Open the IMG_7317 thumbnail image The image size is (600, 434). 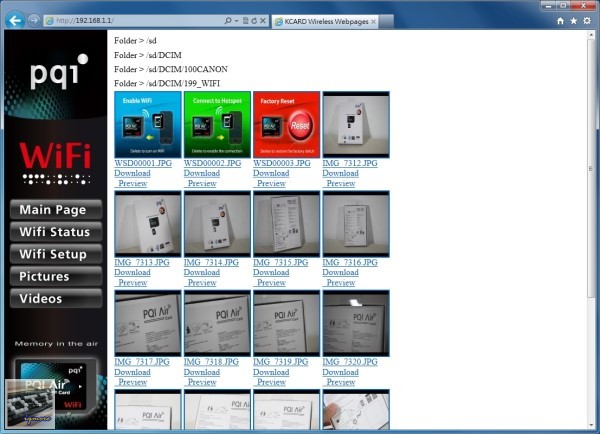[148, 323]
